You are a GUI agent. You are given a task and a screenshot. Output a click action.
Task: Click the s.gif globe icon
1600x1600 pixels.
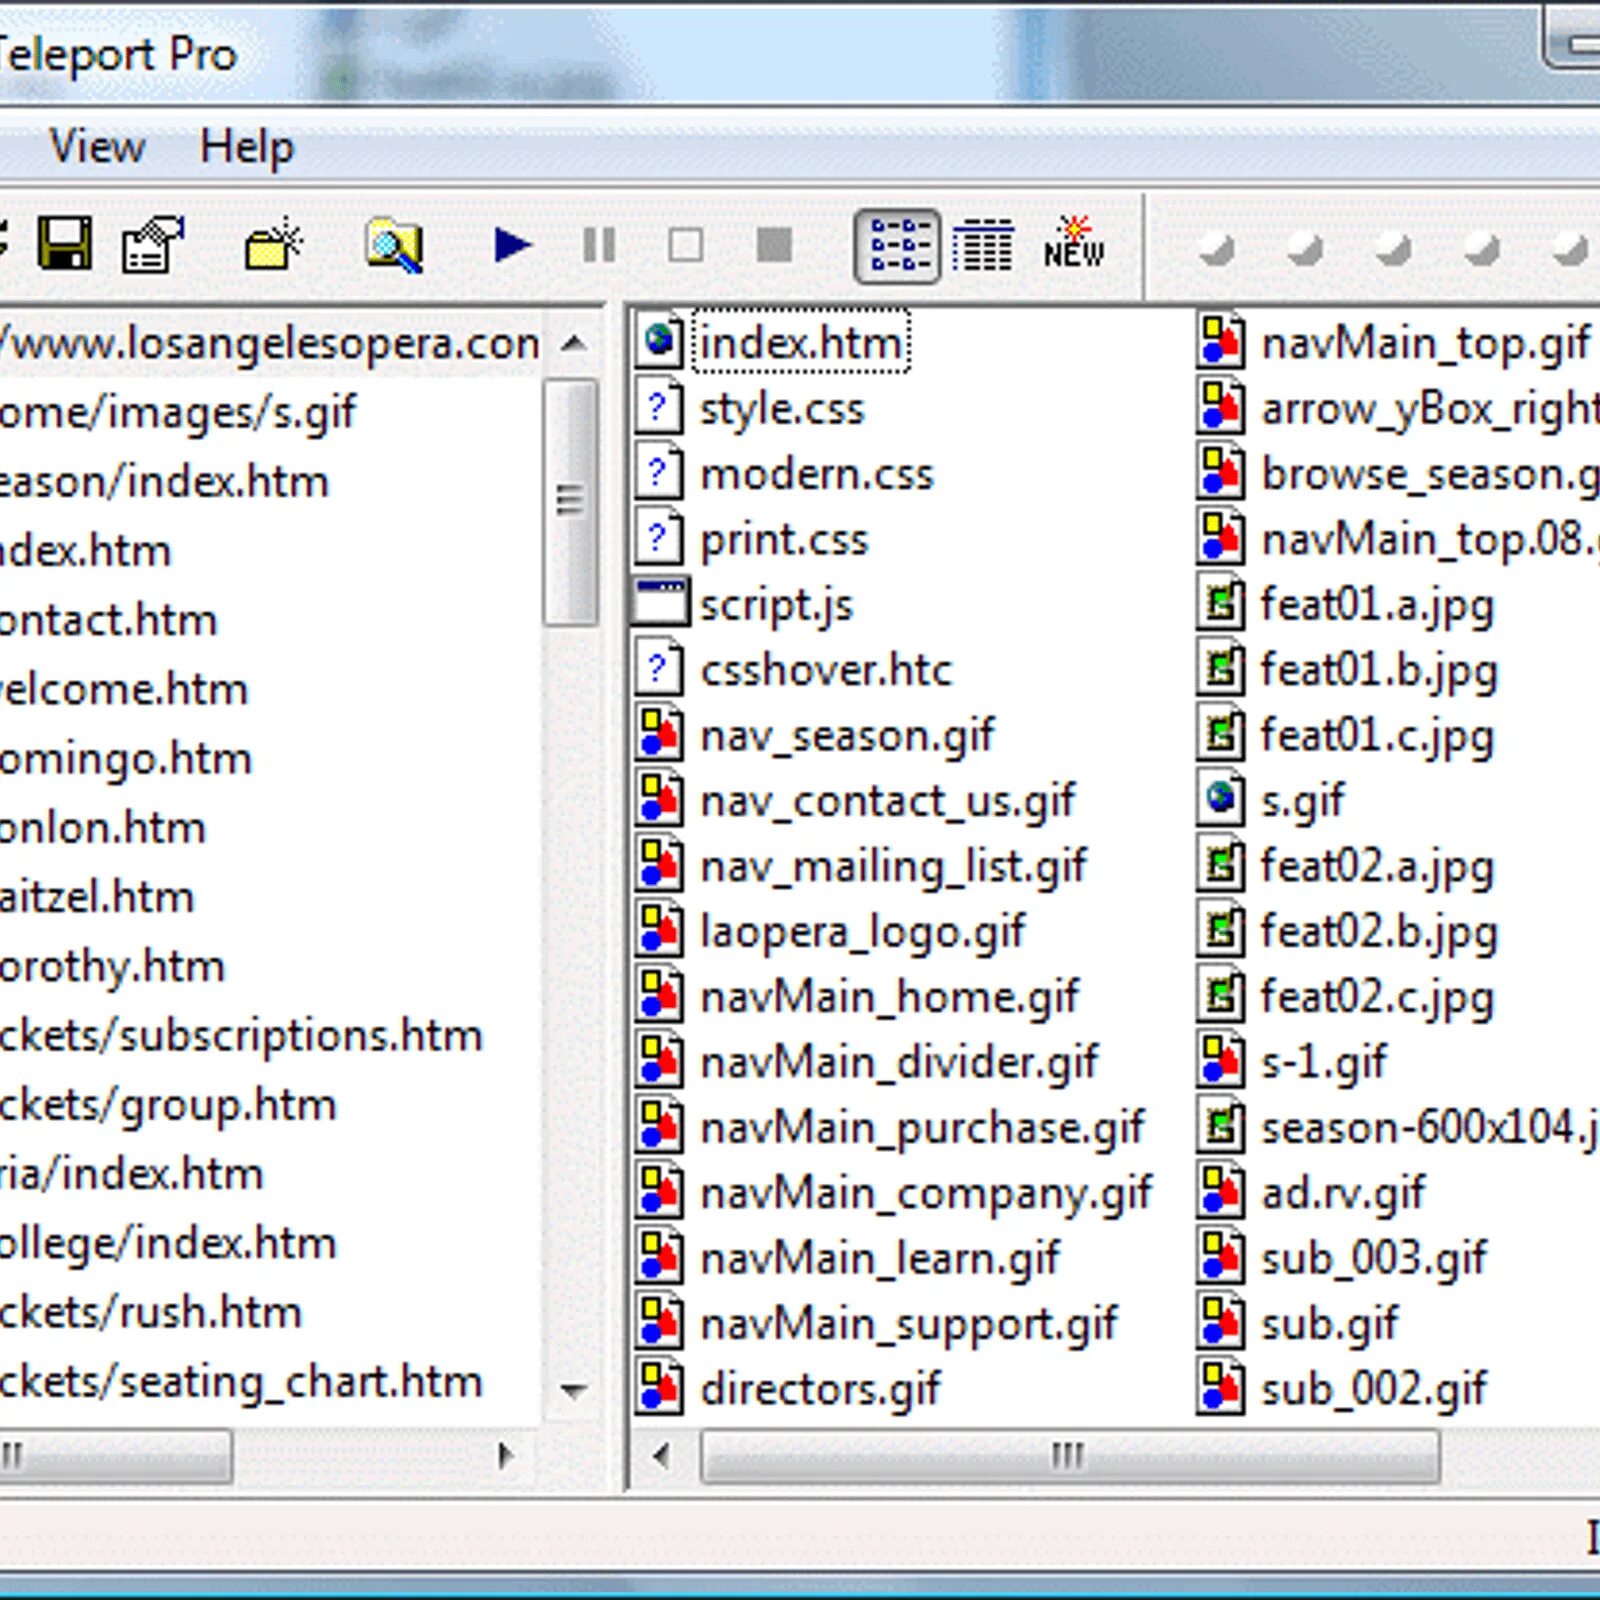pos(1221,800)
